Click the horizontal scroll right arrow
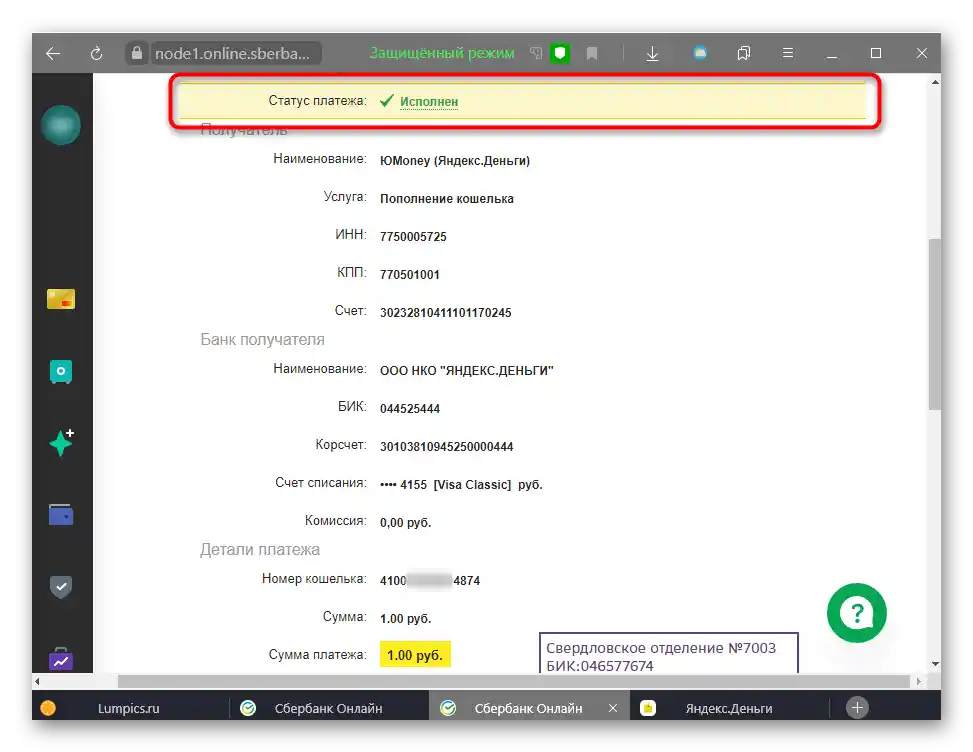Screen dimensions: 973x752 [918, 681]
